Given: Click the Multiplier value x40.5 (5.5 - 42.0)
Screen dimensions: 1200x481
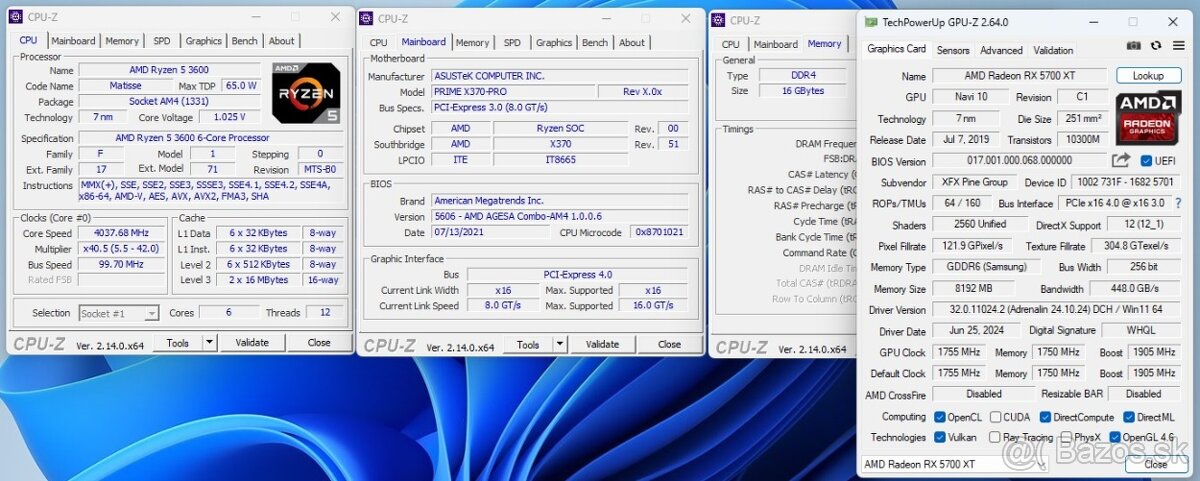Looking at the screenshot, I should (122, 249).
